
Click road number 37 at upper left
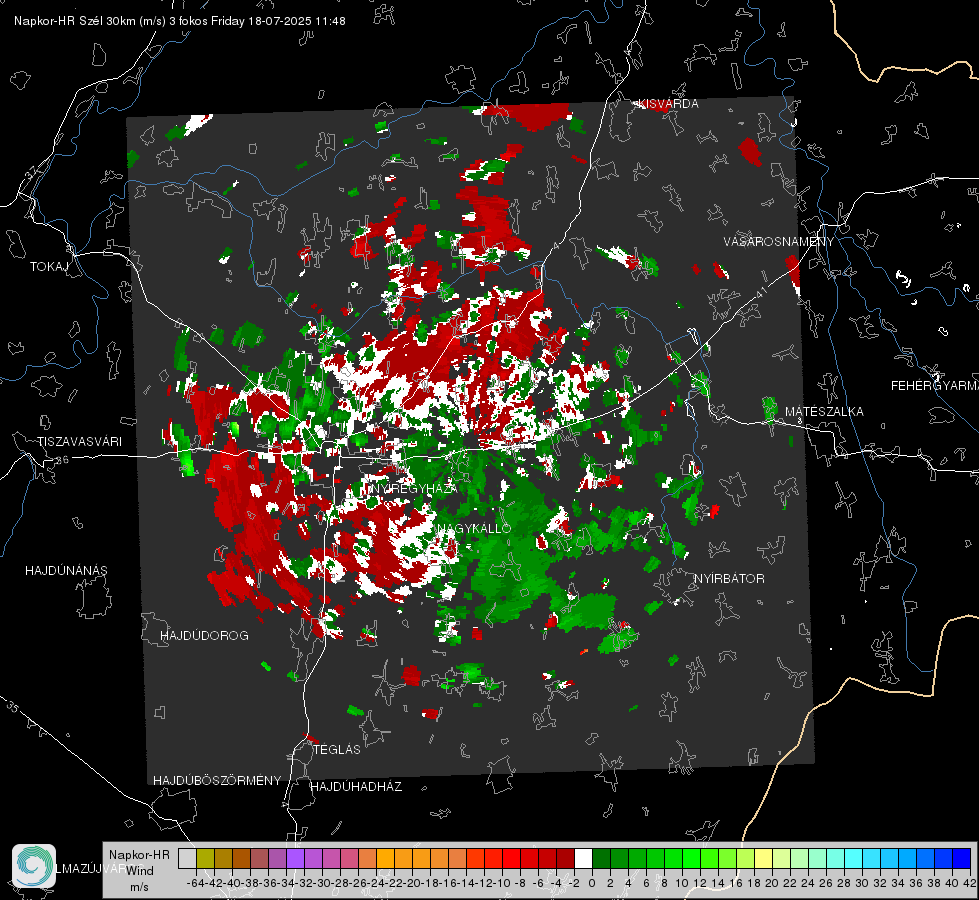(31, 171)
